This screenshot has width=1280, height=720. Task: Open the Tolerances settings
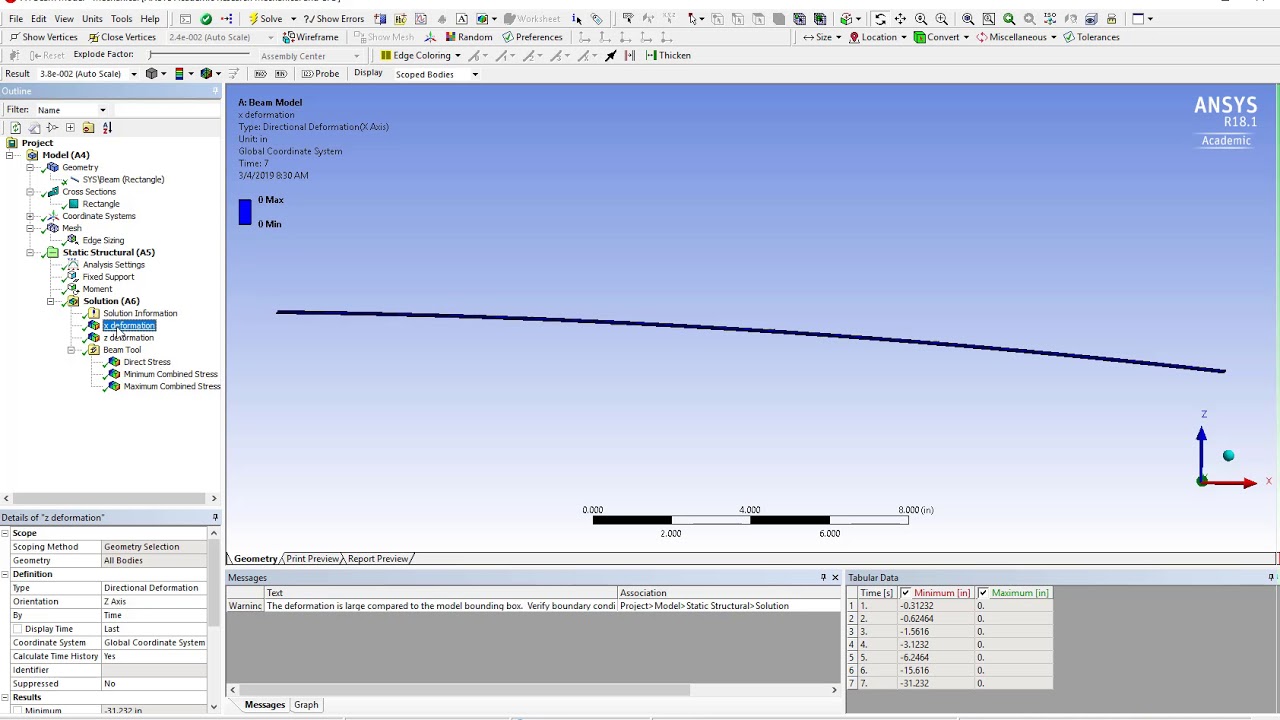(1091, 37)
